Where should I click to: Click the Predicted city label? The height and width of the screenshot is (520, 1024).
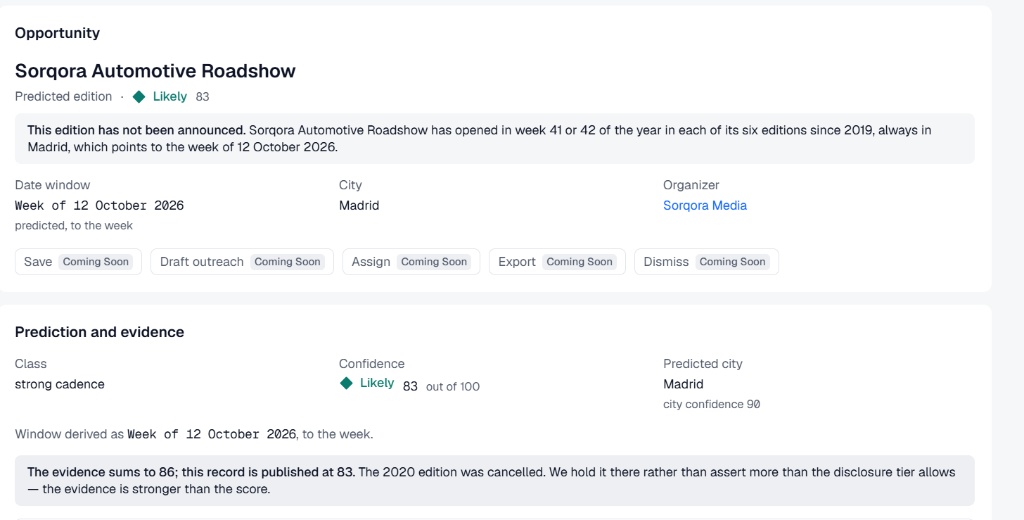pos(703,364)
